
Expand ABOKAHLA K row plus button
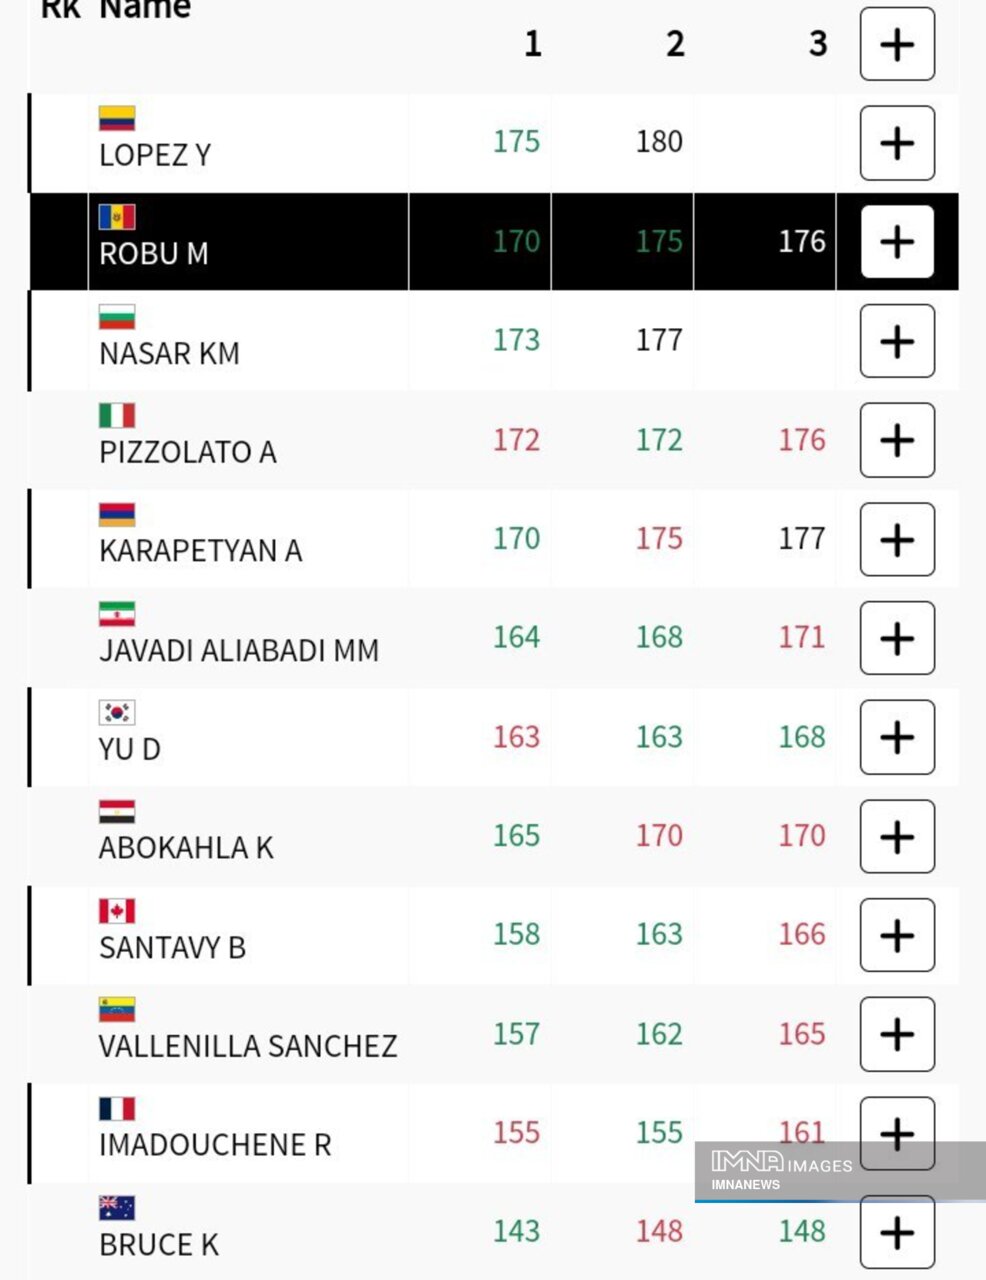897,836
